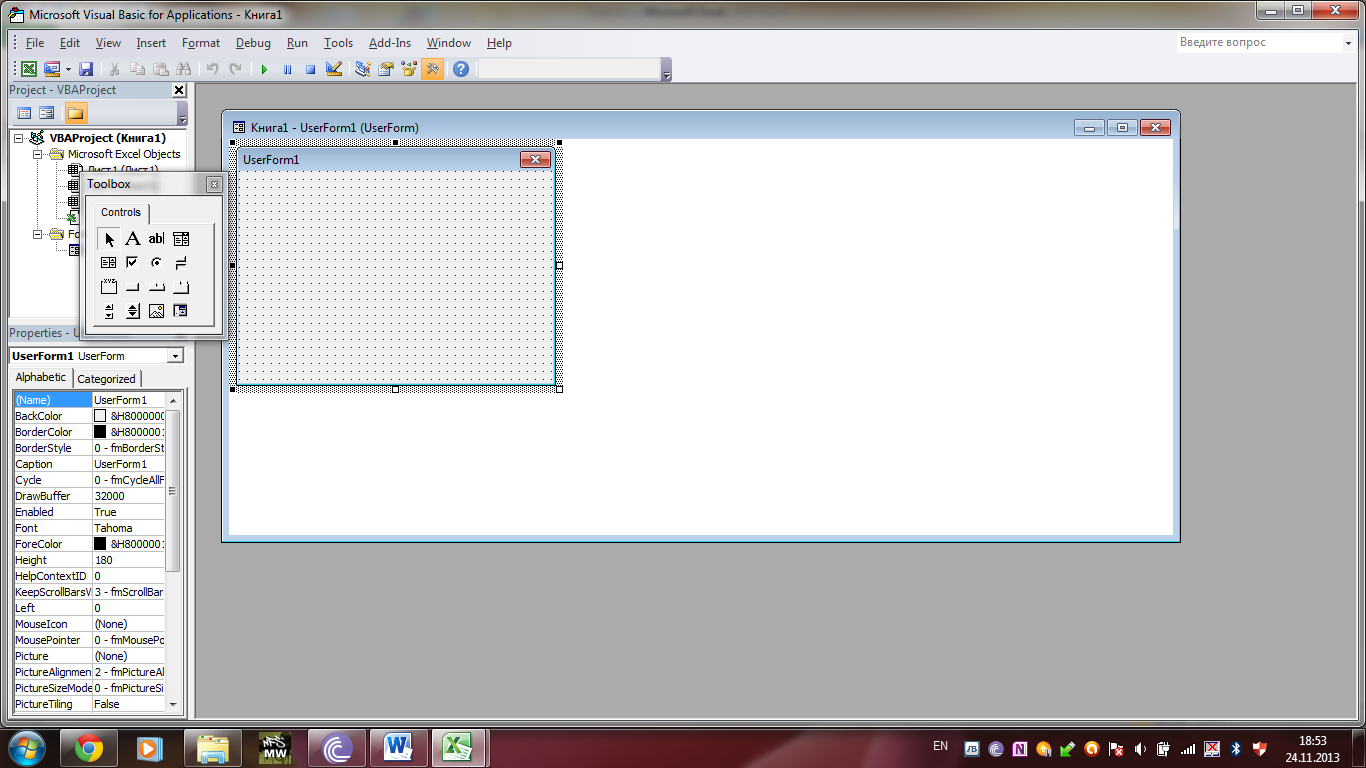
Task: Click the Break pause icon in the toolbar
Action: coord(287,69)
